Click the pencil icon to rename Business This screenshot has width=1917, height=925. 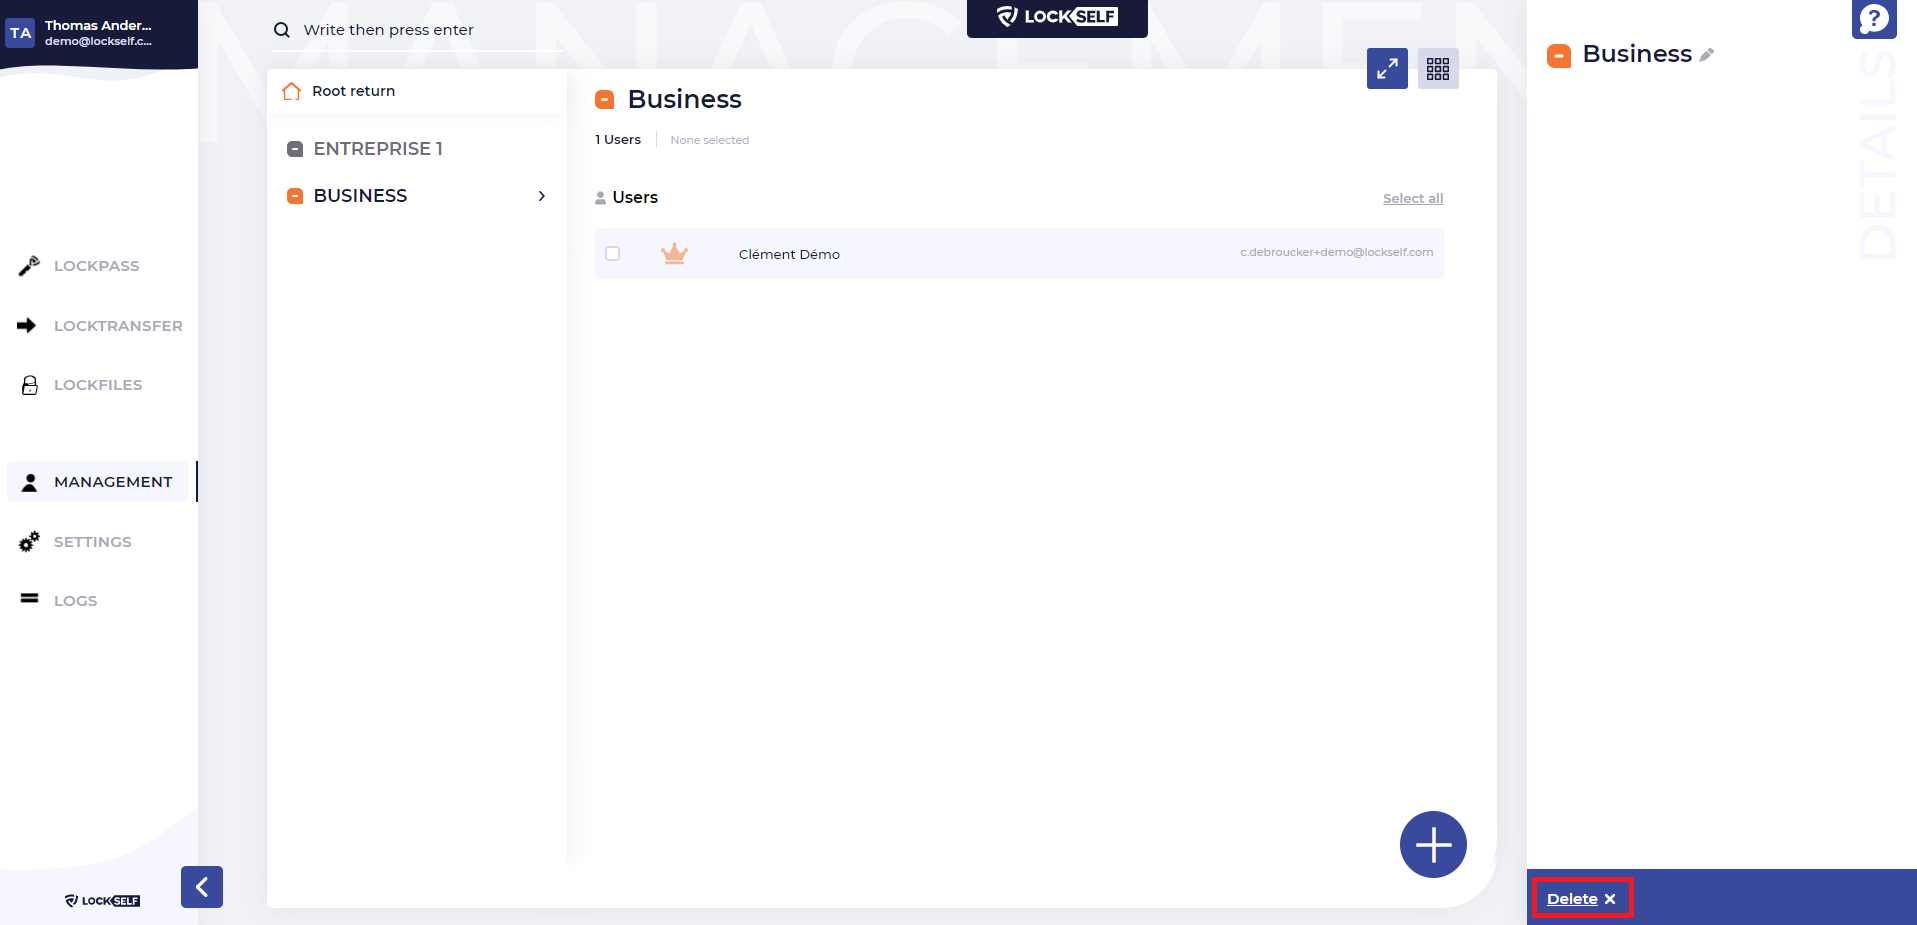click(1706, 55)
